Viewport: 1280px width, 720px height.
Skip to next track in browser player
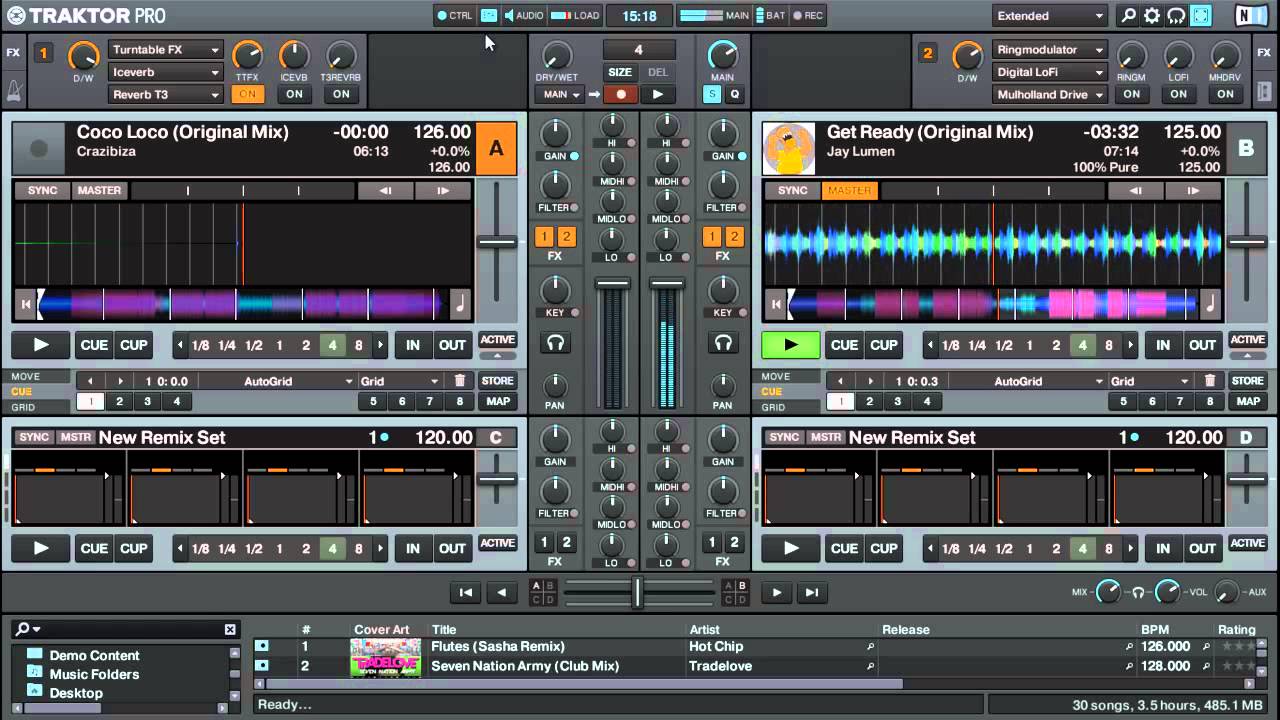coord(812,592)
